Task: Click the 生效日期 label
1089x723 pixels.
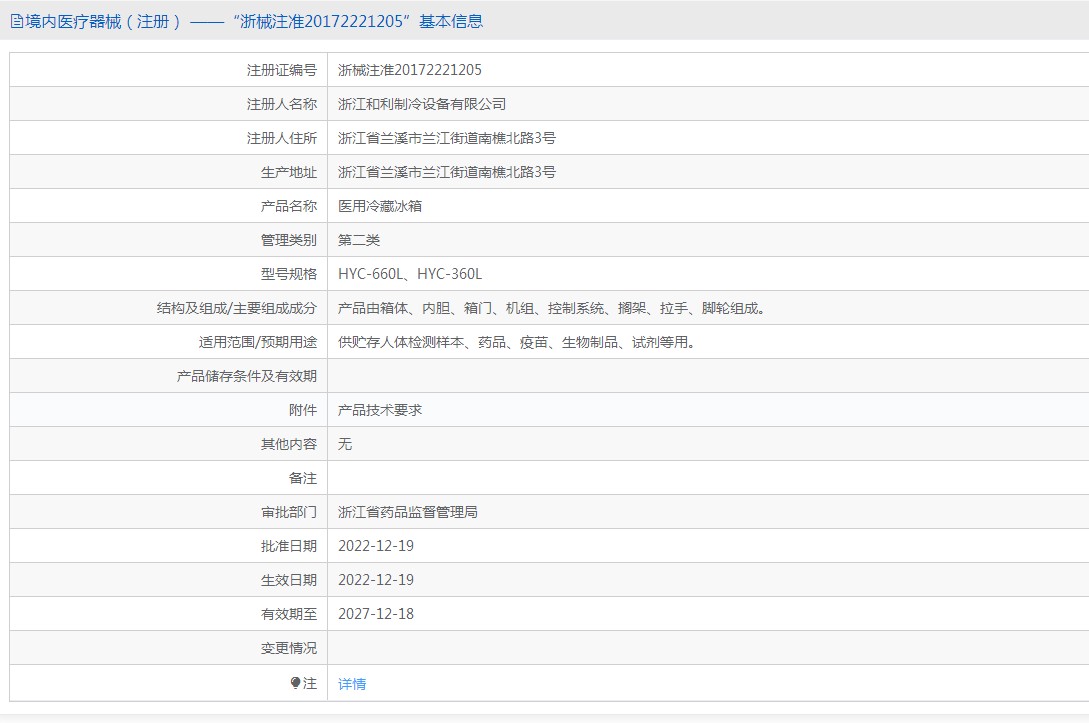Action: coord(289,581)
